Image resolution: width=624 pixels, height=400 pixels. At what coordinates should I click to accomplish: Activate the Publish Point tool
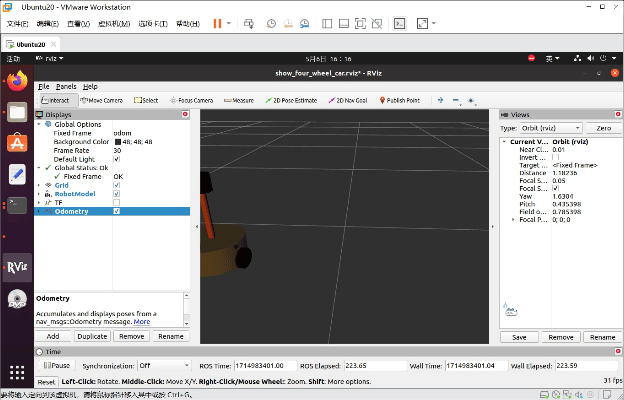[x=400, y=100]
